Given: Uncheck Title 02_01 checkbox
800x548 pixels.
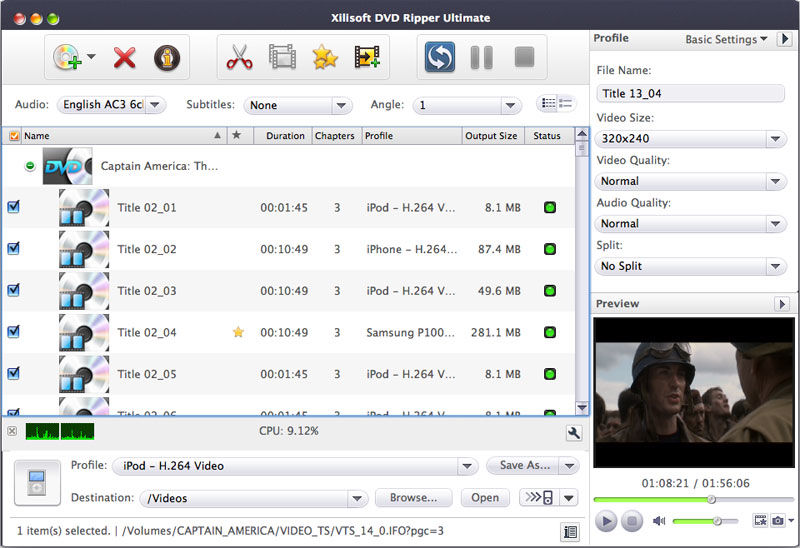Looking at the screenshot, I should pos(14,207).
